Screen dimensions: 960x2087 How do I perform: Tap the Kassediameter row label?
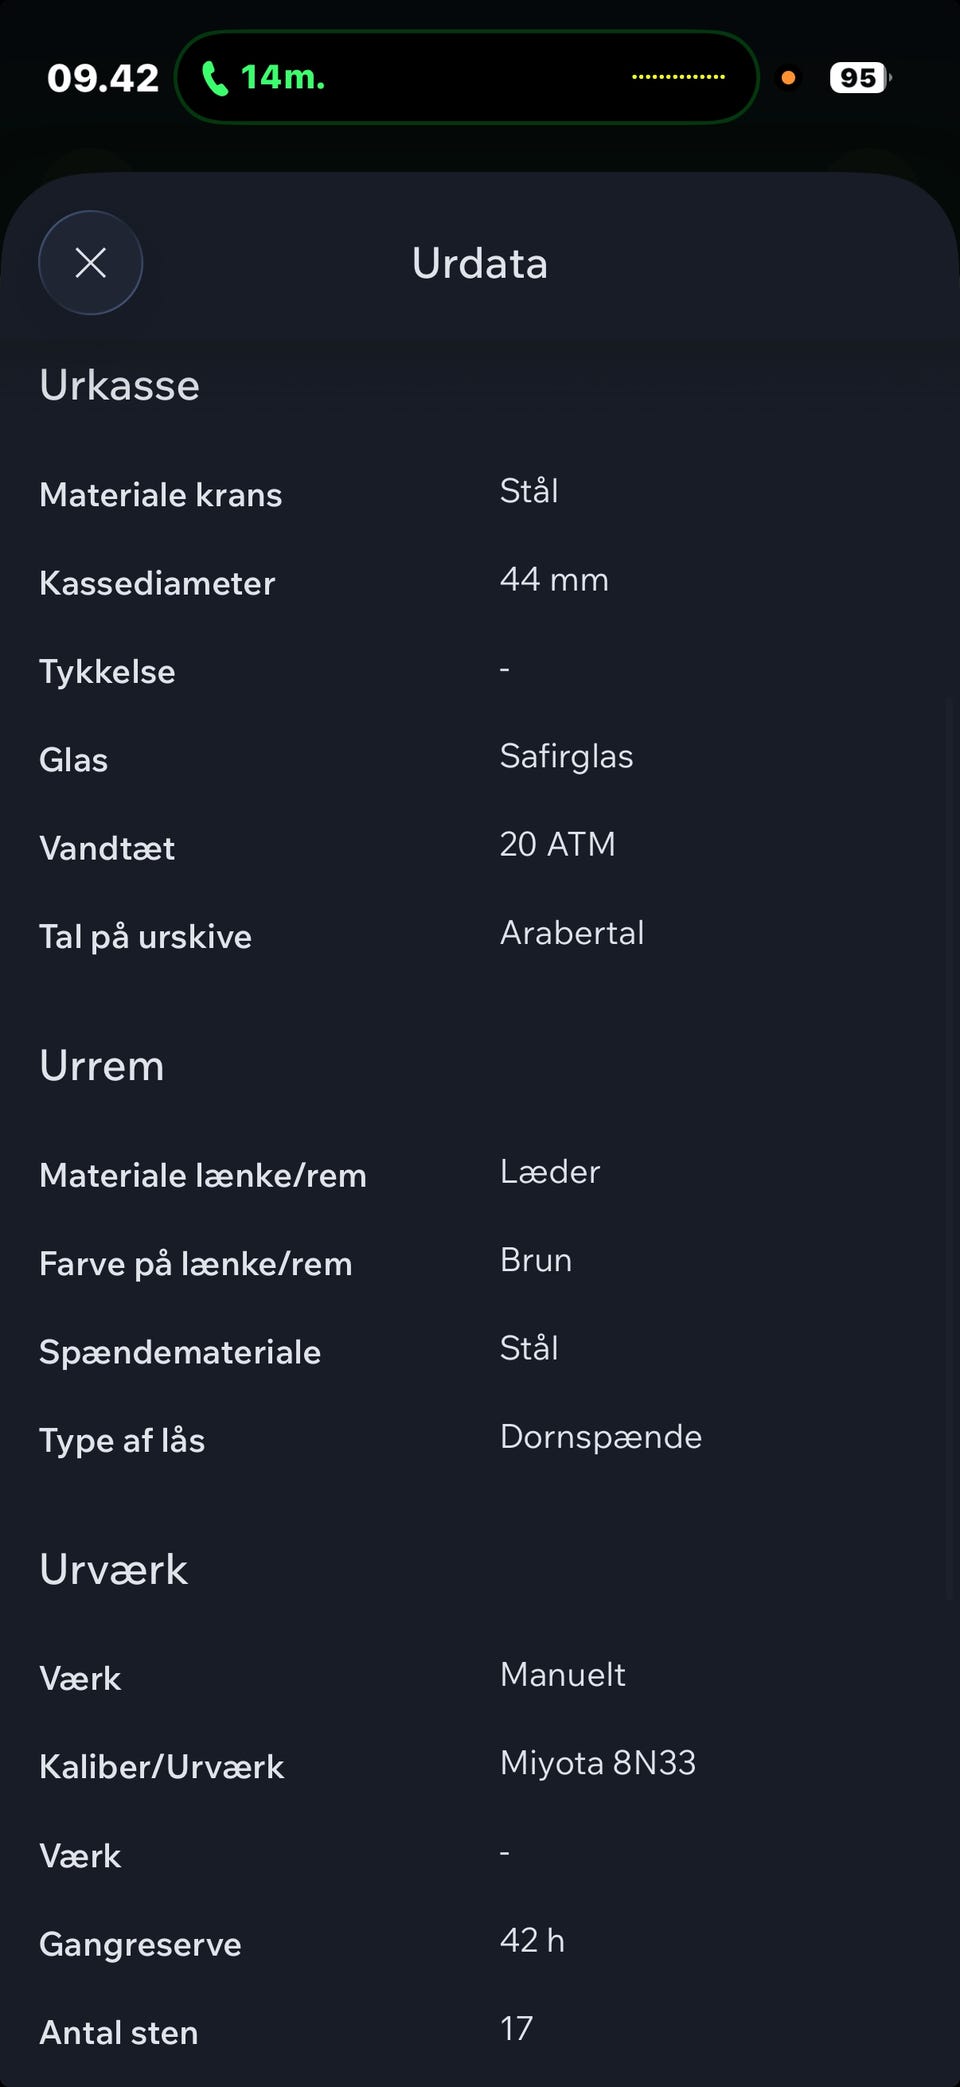(x=157, y=583)
